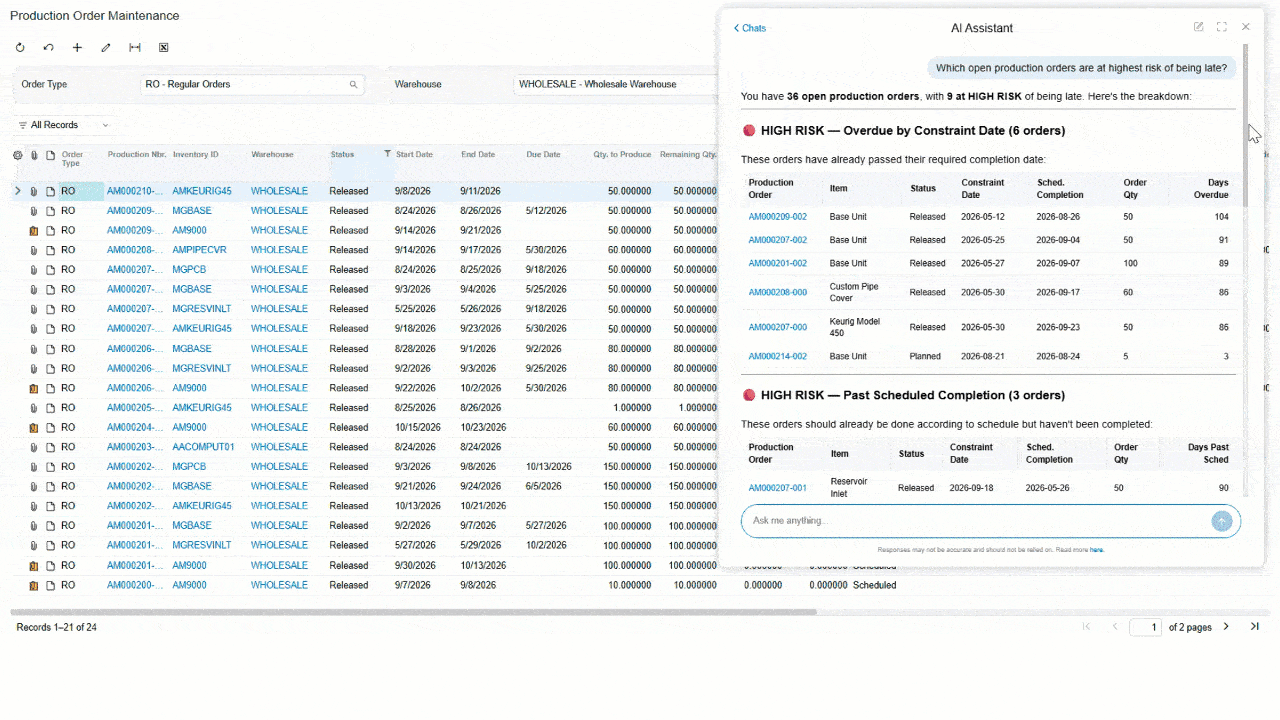Open the AM000204 production number link
The image size is (1280, 720).
(135, 427)
